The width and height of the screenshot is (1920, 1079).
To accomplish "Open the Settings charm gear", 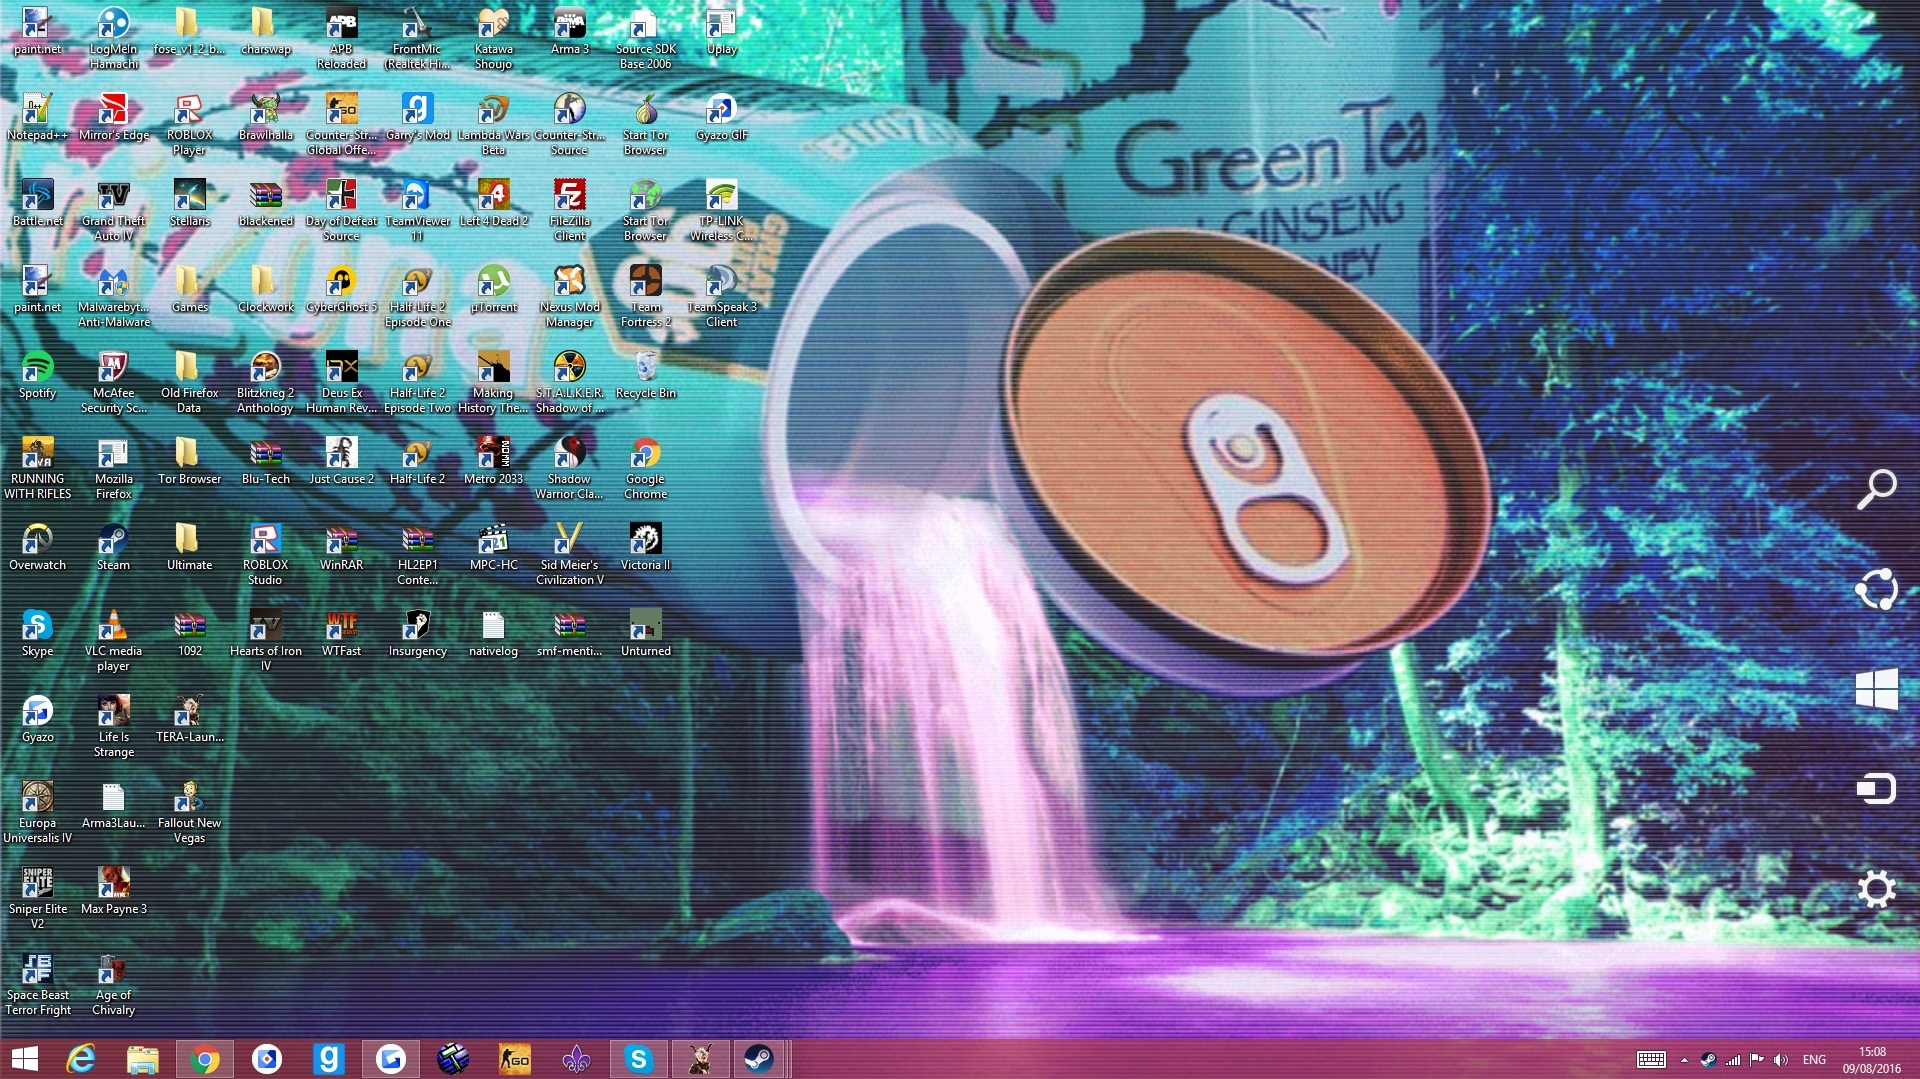I will [x=1877, y=889].
